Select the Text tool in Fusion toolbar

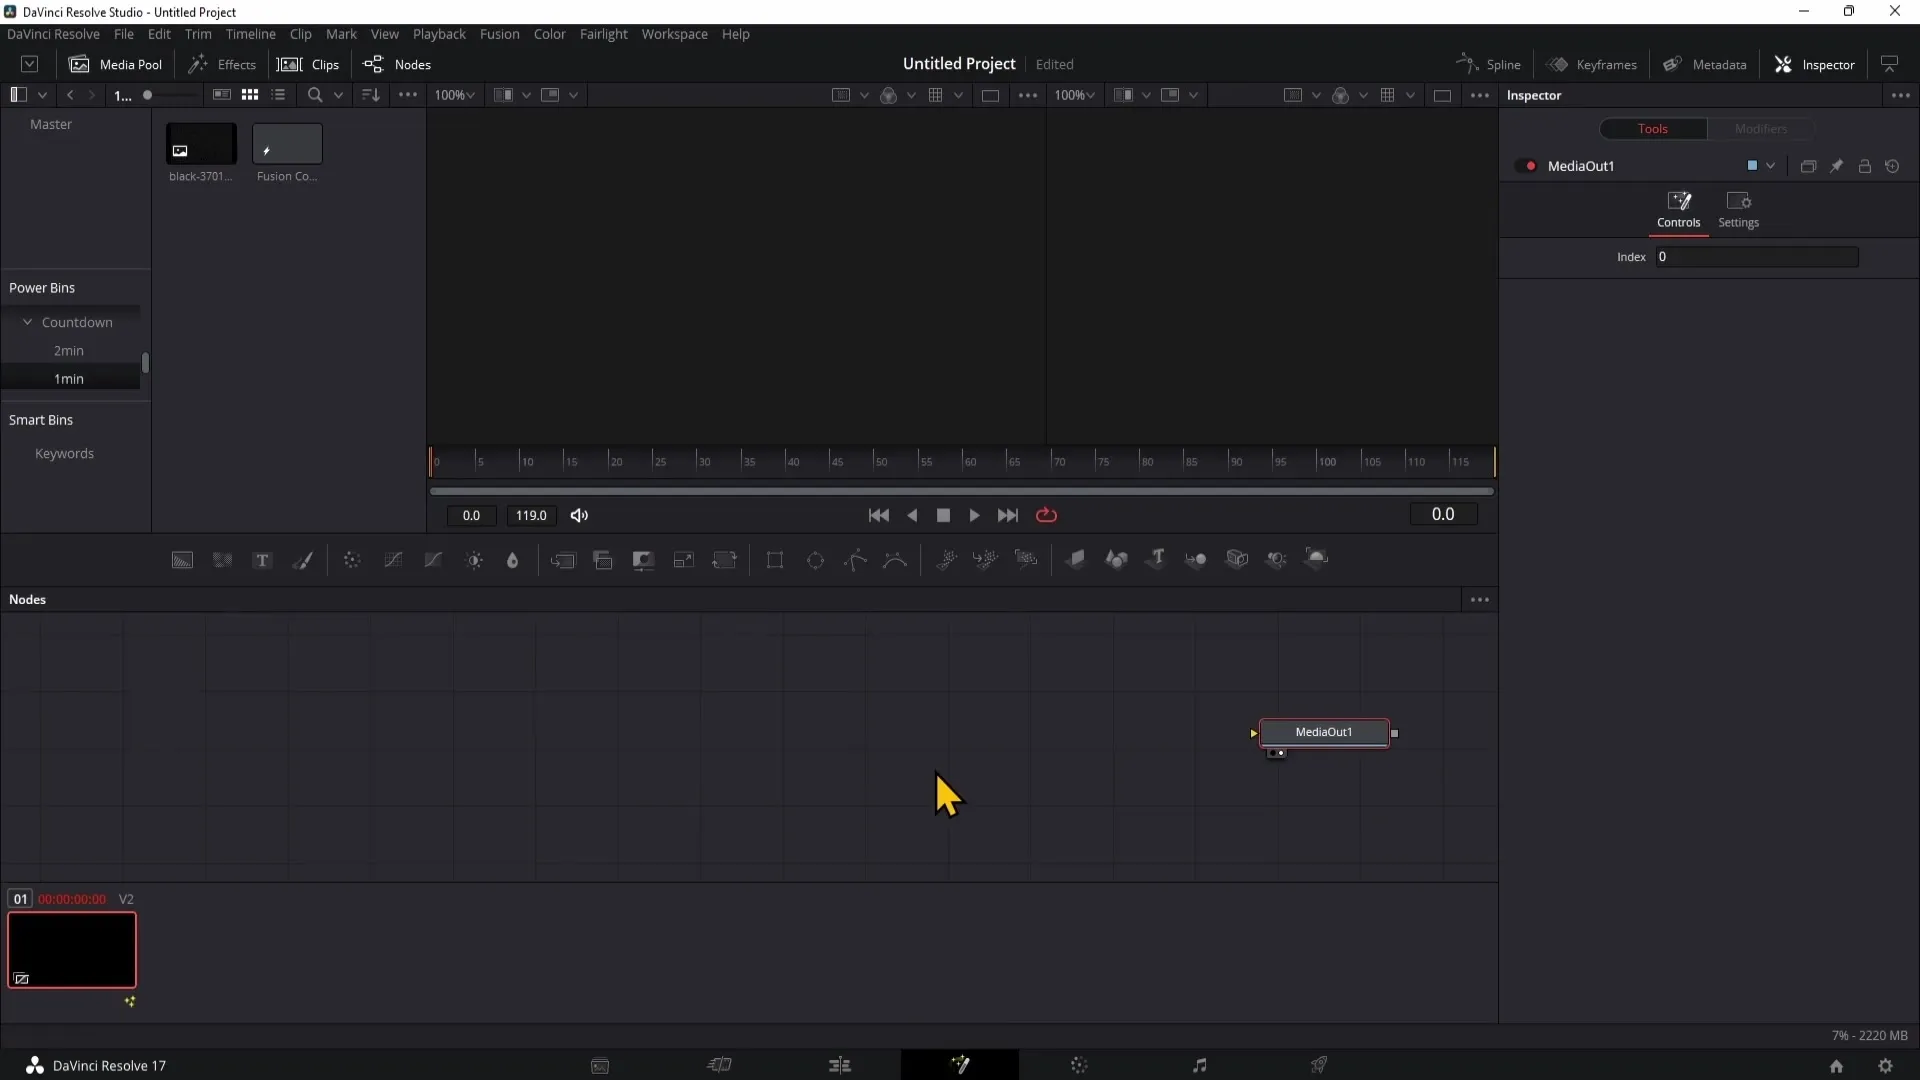pos(262,559)
